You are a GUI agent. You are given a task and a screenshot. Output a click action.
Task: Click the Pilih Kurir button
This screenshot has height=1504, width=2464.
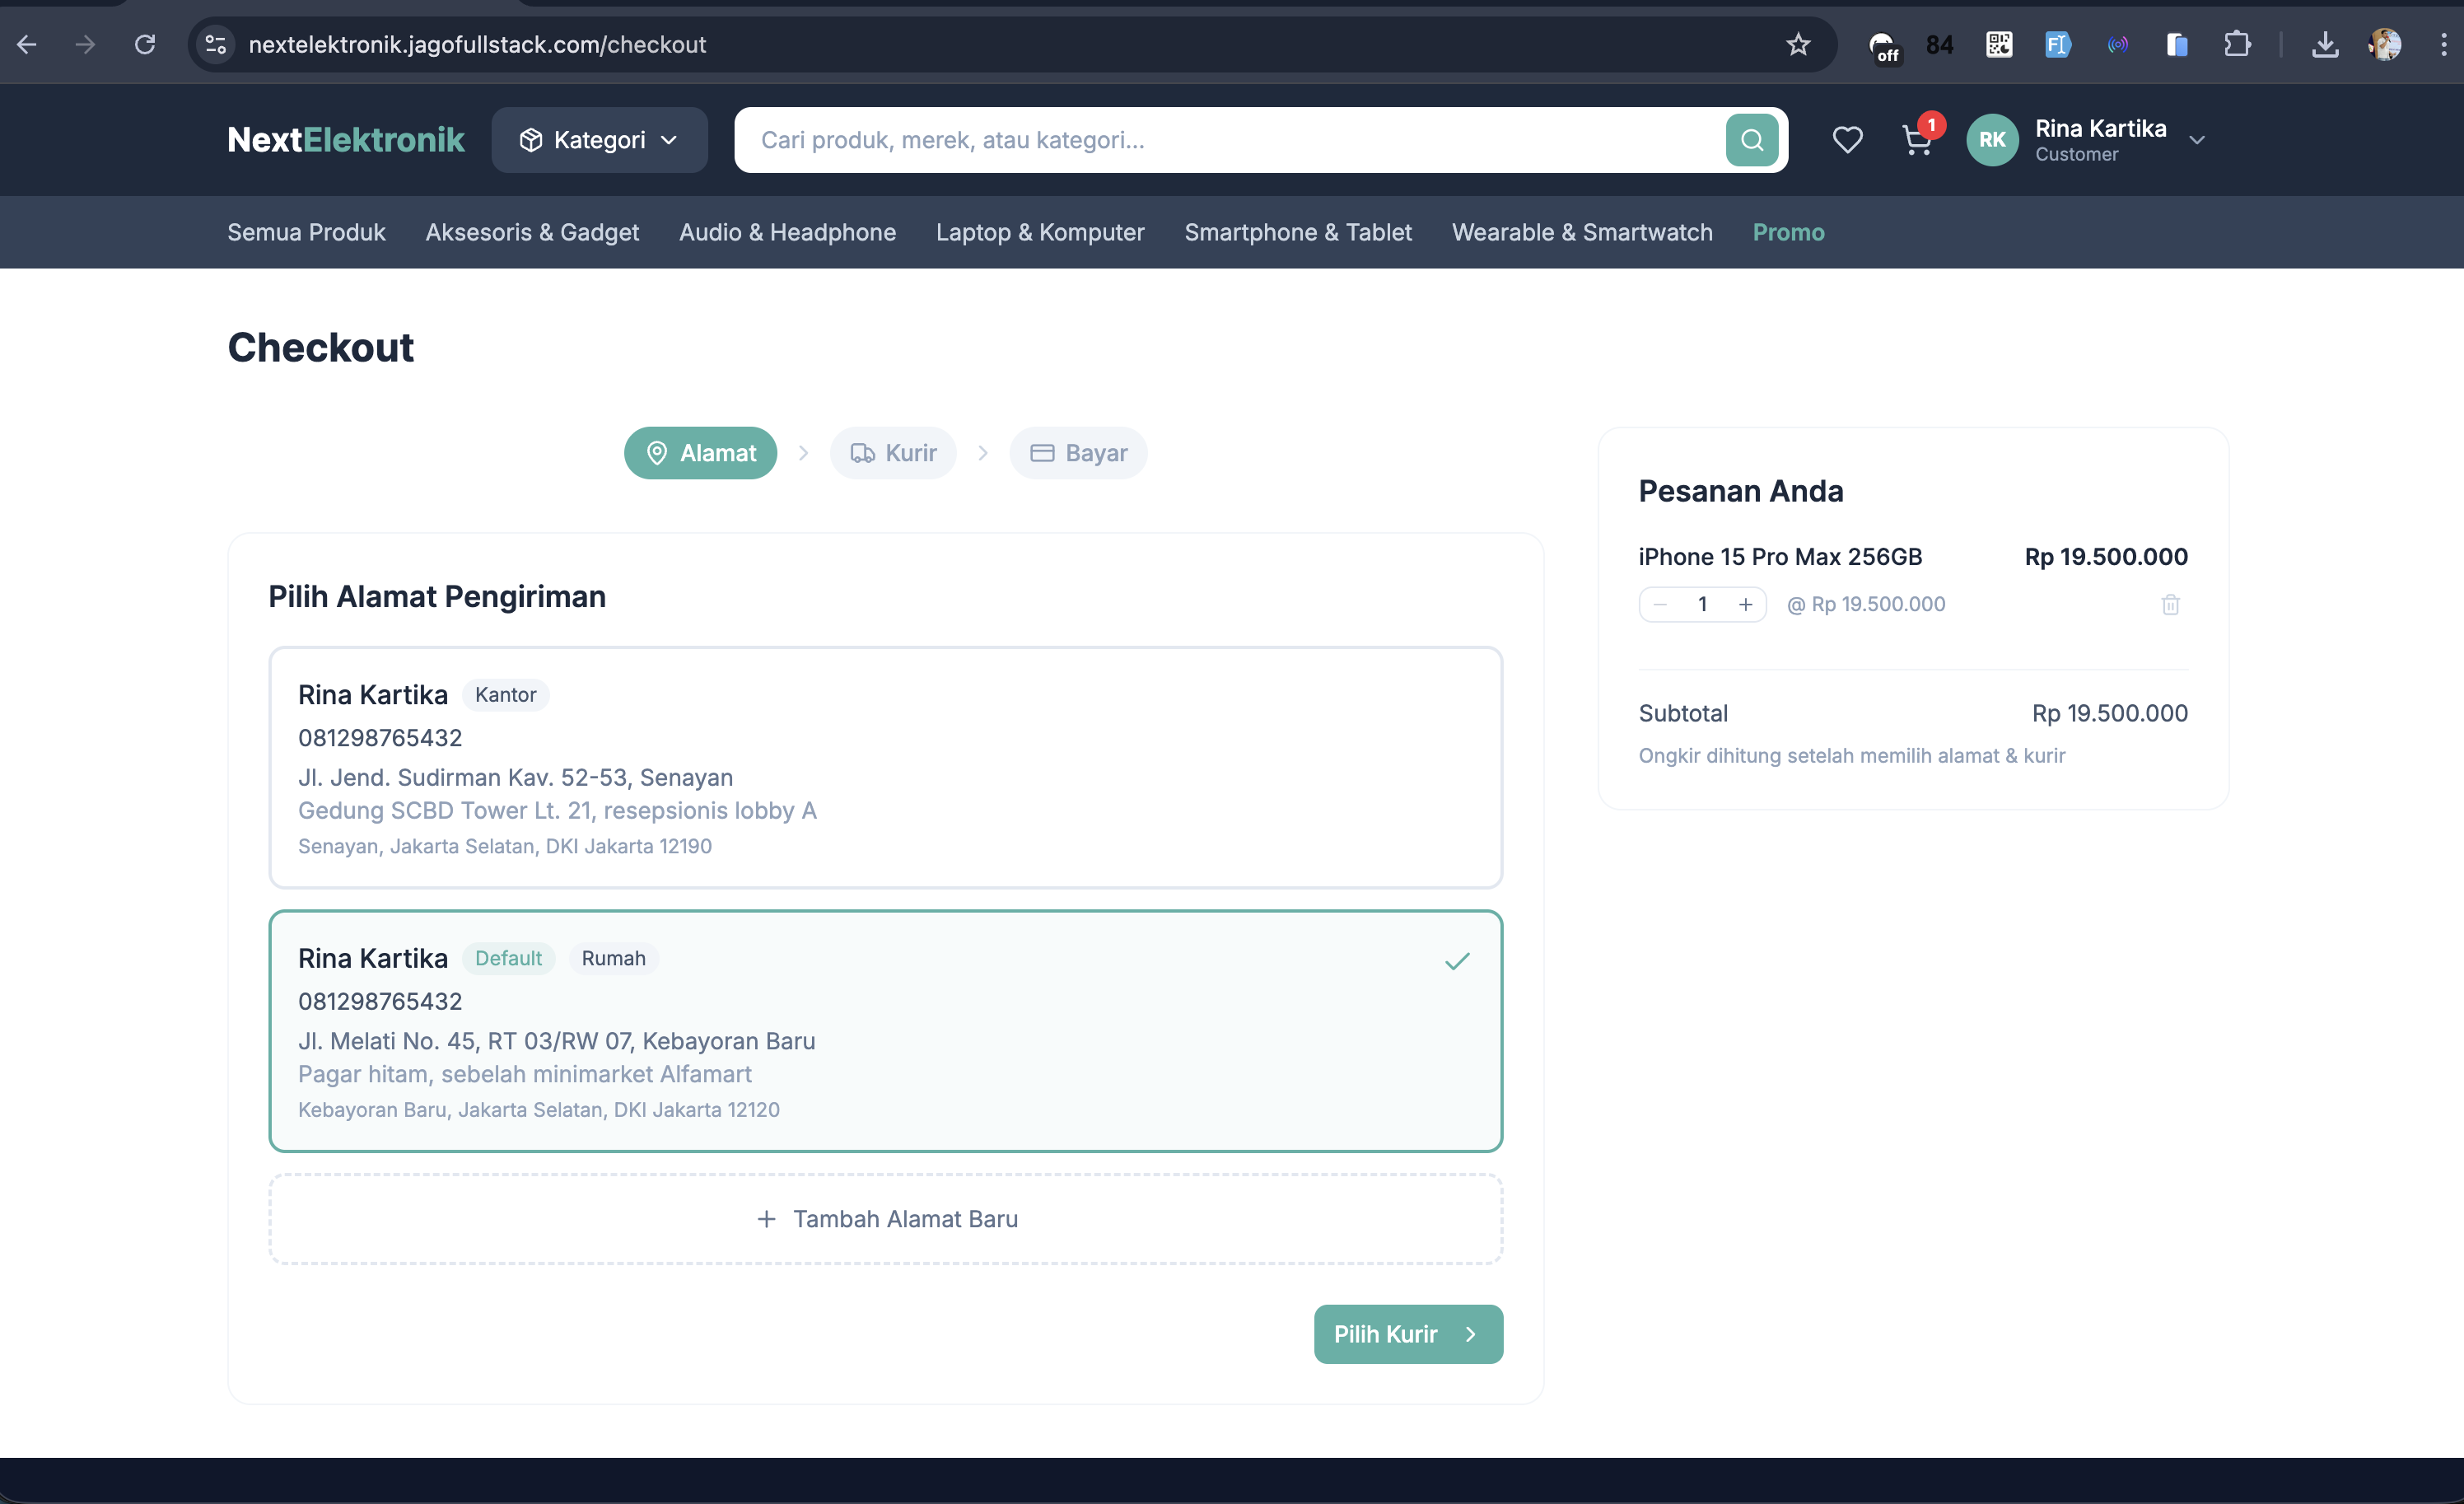1408,1334
